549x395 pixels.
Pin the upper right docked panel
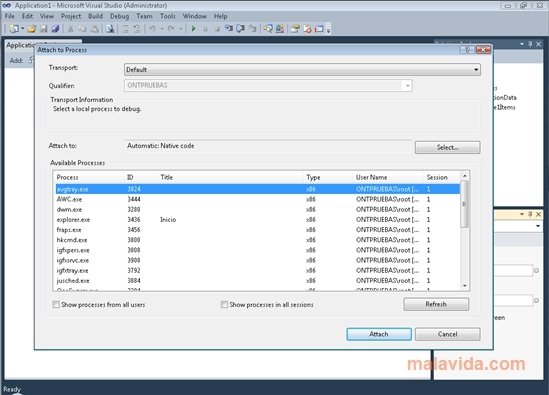coord(530,44)
